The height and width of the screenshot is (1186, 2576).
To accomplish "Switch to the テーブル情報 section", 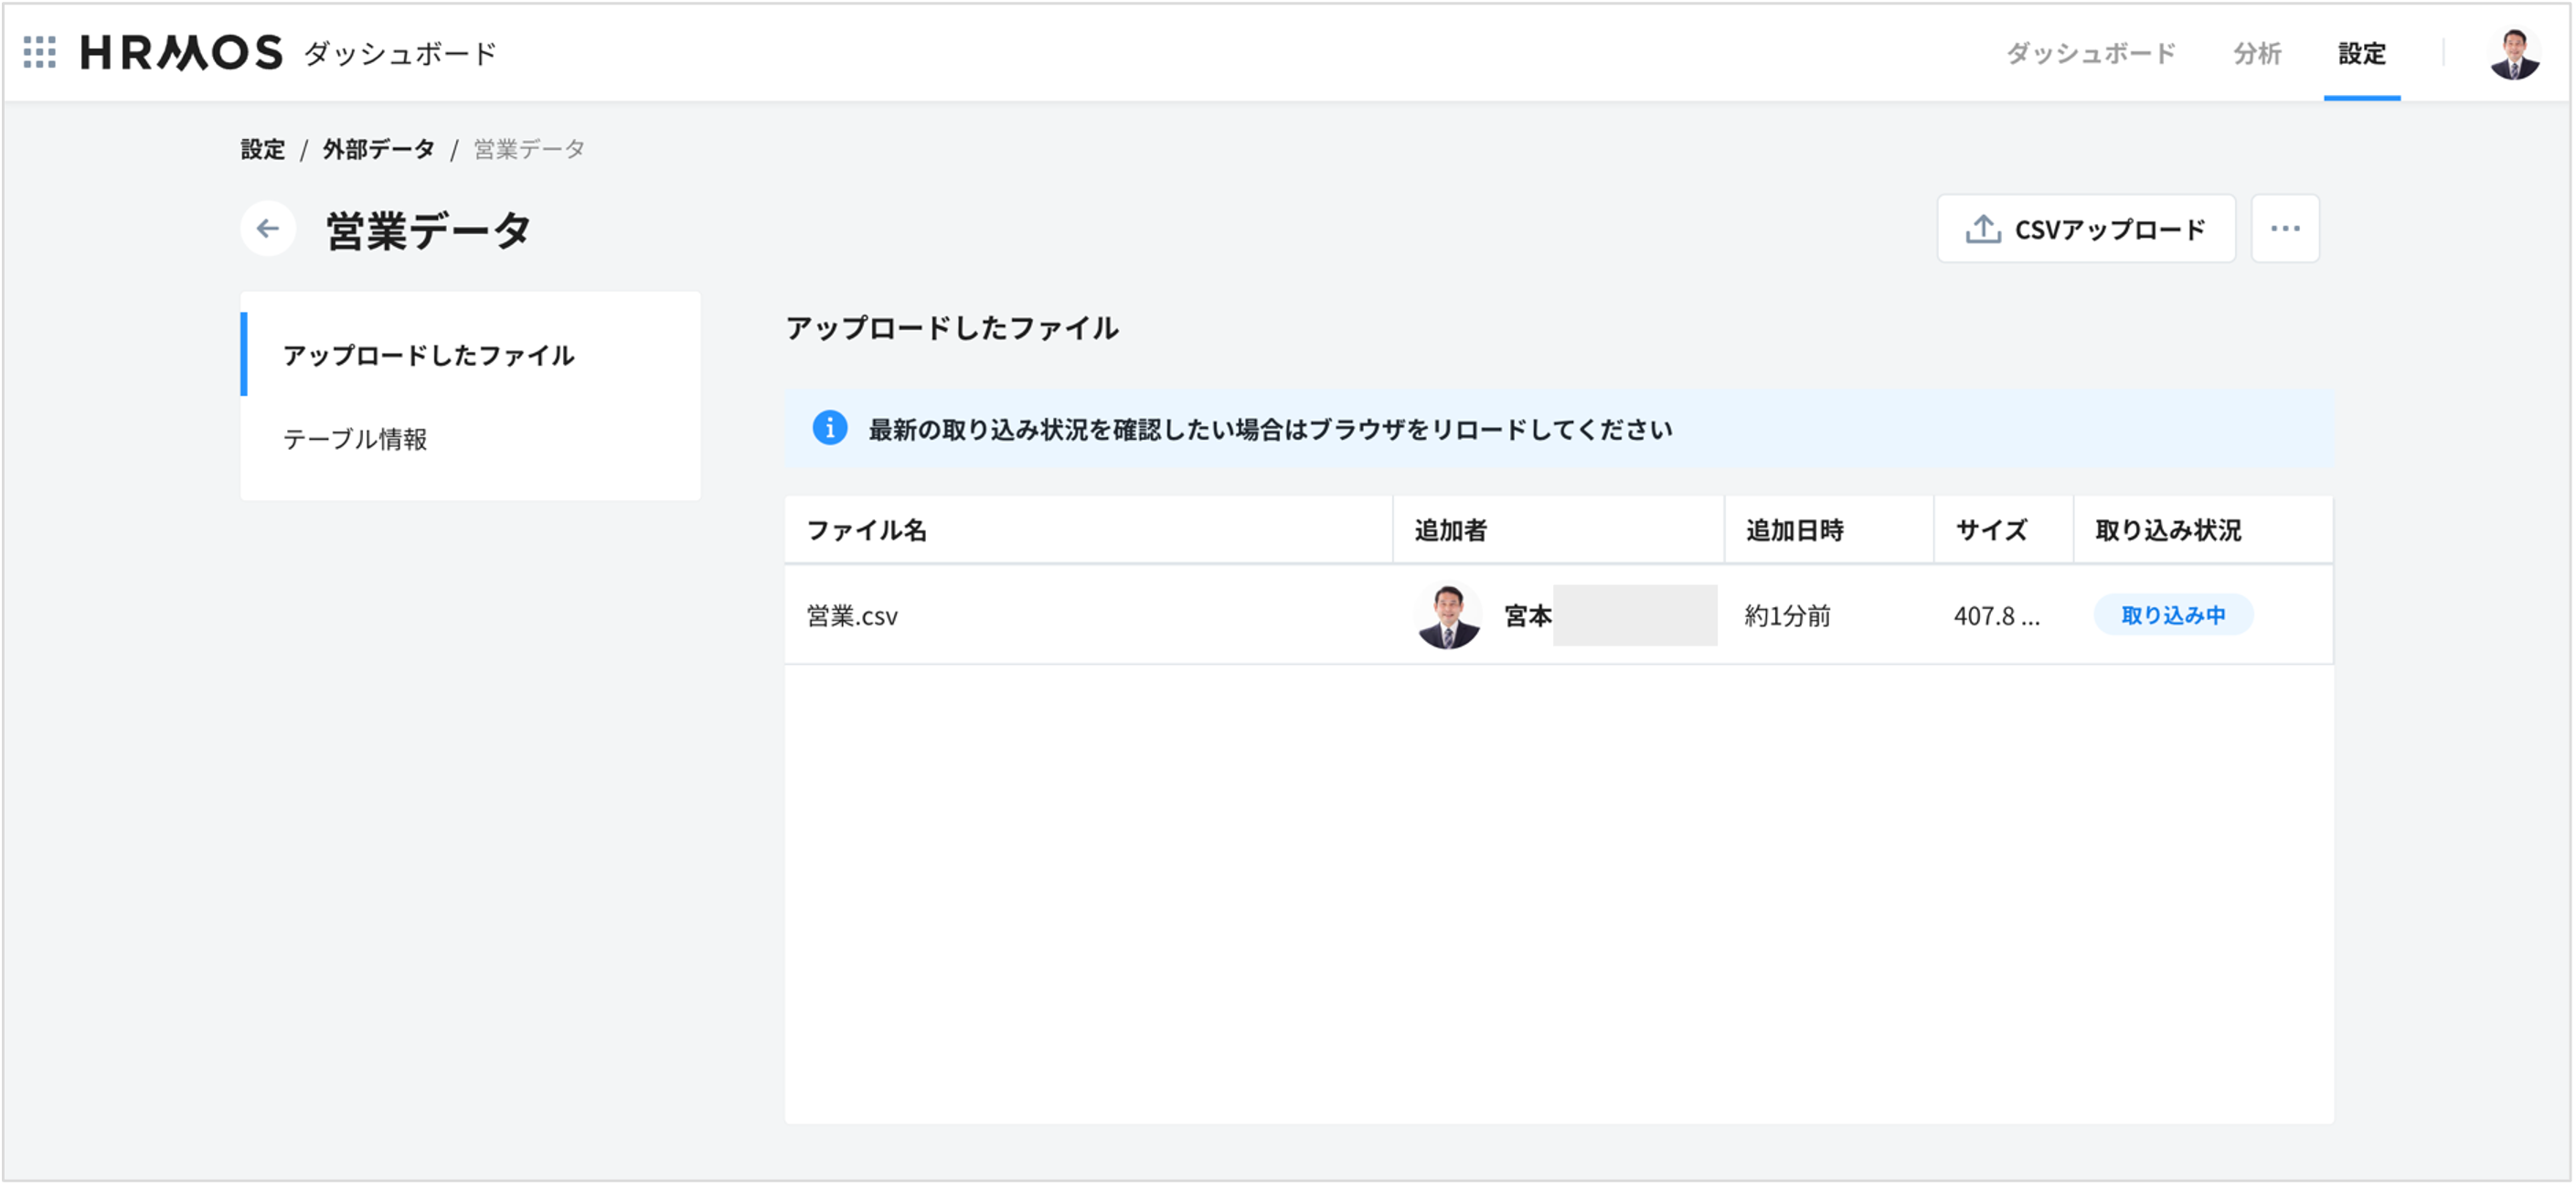I will click(x=355, y=439).
